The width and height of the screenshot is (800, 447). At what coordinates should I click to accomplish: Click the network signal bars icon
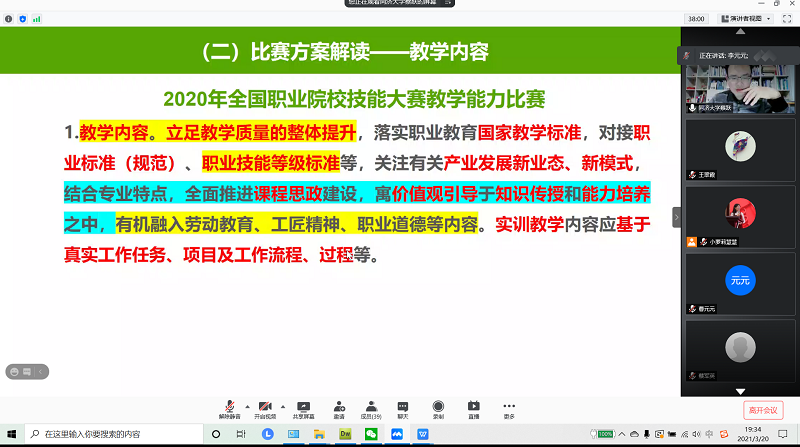click(x=36, y=18)
